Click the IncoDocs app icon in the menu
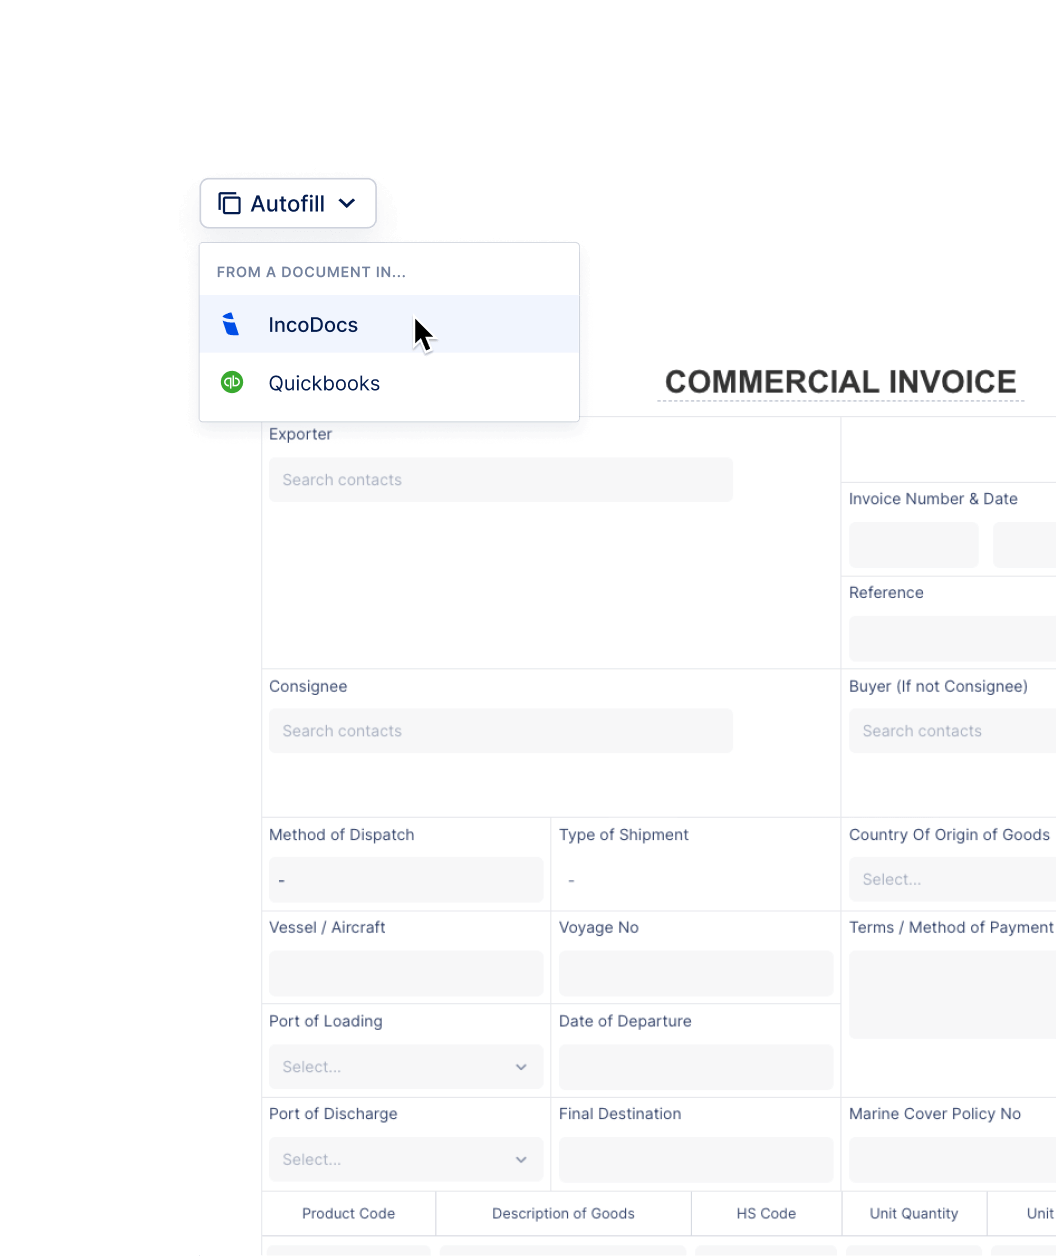1057x1256 pixels. 231,324
